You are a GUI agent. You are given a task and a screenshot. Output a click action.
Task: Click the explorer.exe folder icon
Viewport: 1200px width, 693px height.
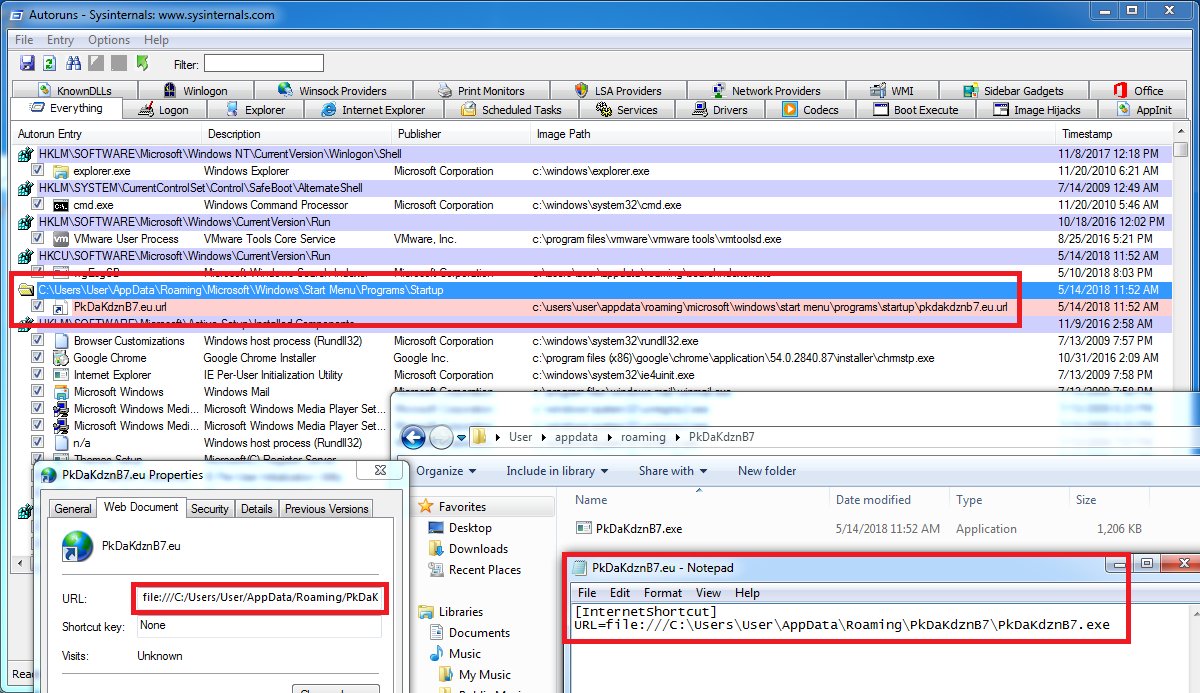(x=61, y=171)
